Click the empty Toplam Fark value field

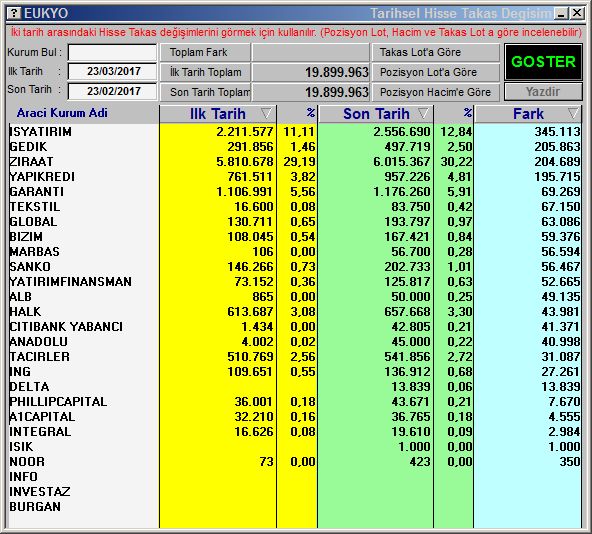point(310,52)
